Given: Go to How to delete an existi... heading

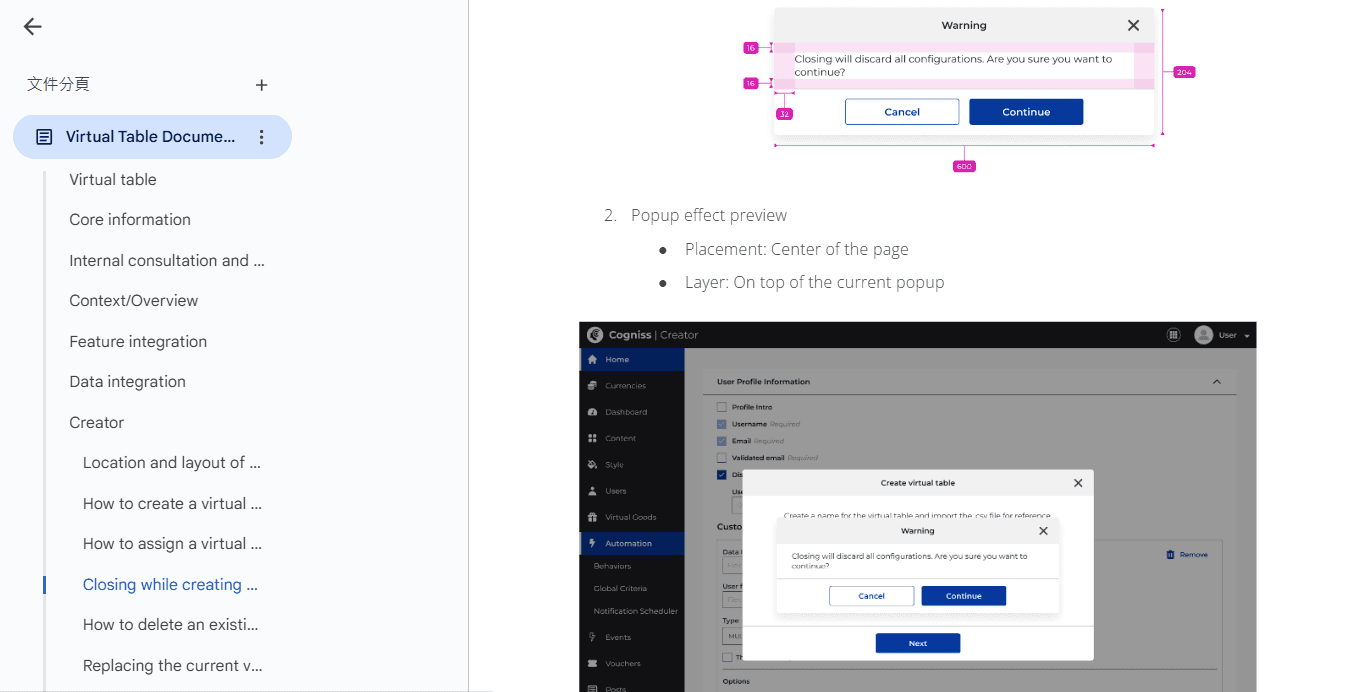Looking at the screenshot, I should click(171, 625).
